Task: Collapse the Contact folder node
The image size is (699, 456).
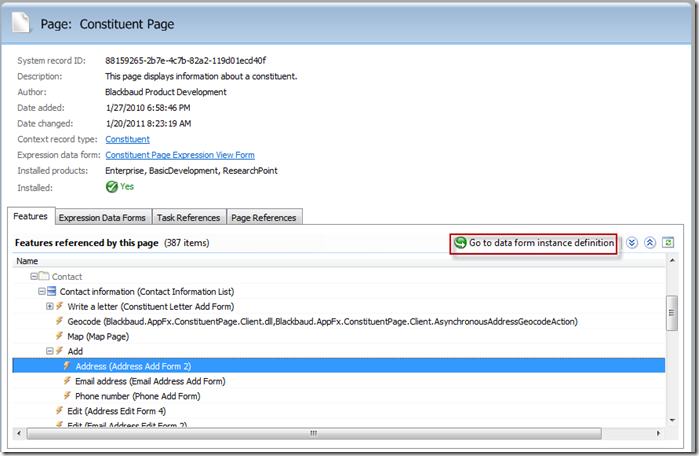Action: [x=33, y=276]
